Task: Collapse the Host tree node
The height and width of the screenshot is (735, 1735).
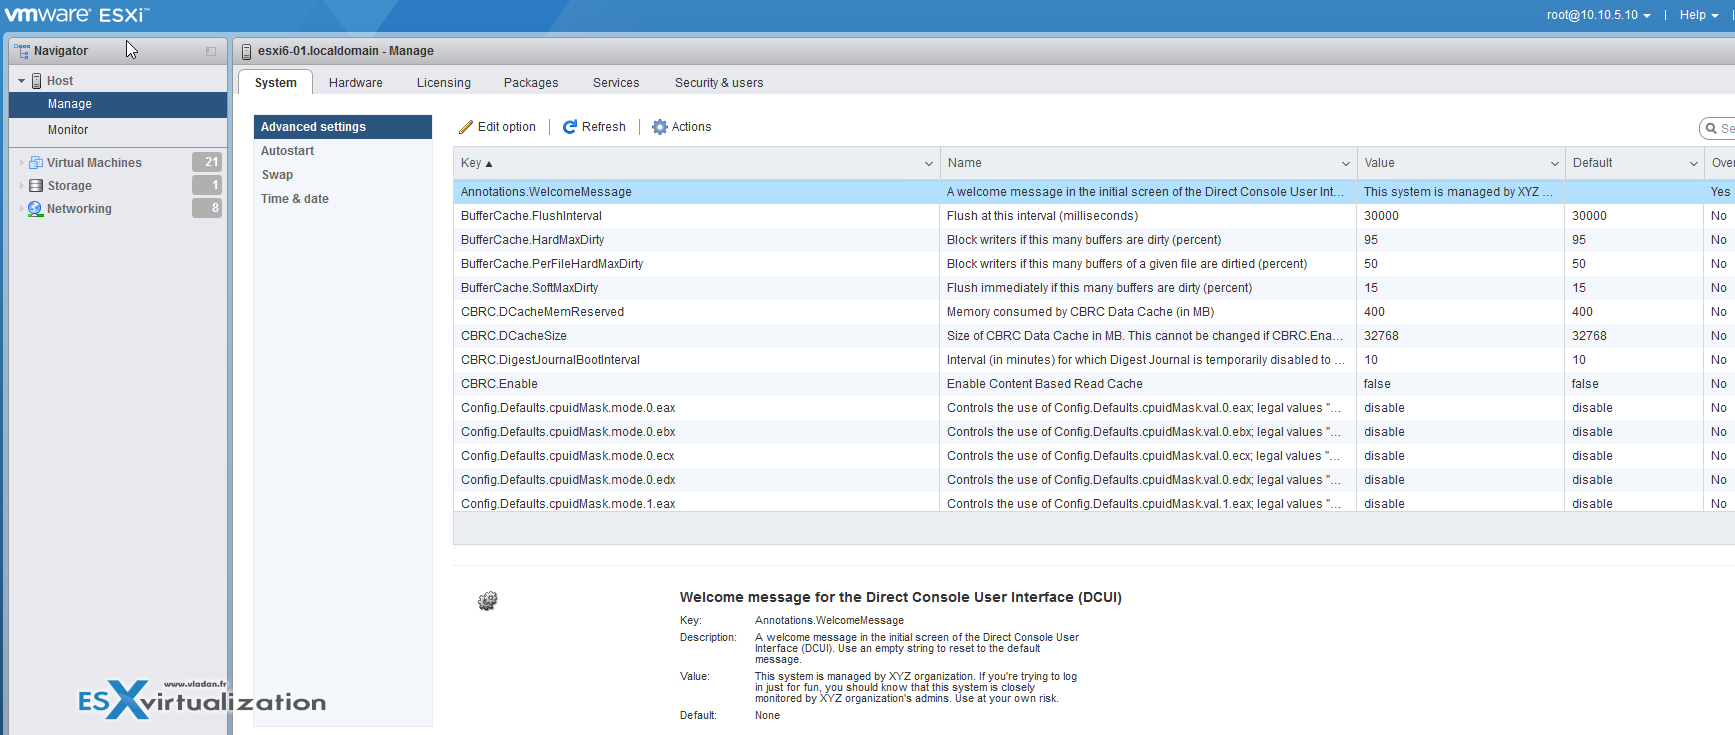Action: coord(22,81)
